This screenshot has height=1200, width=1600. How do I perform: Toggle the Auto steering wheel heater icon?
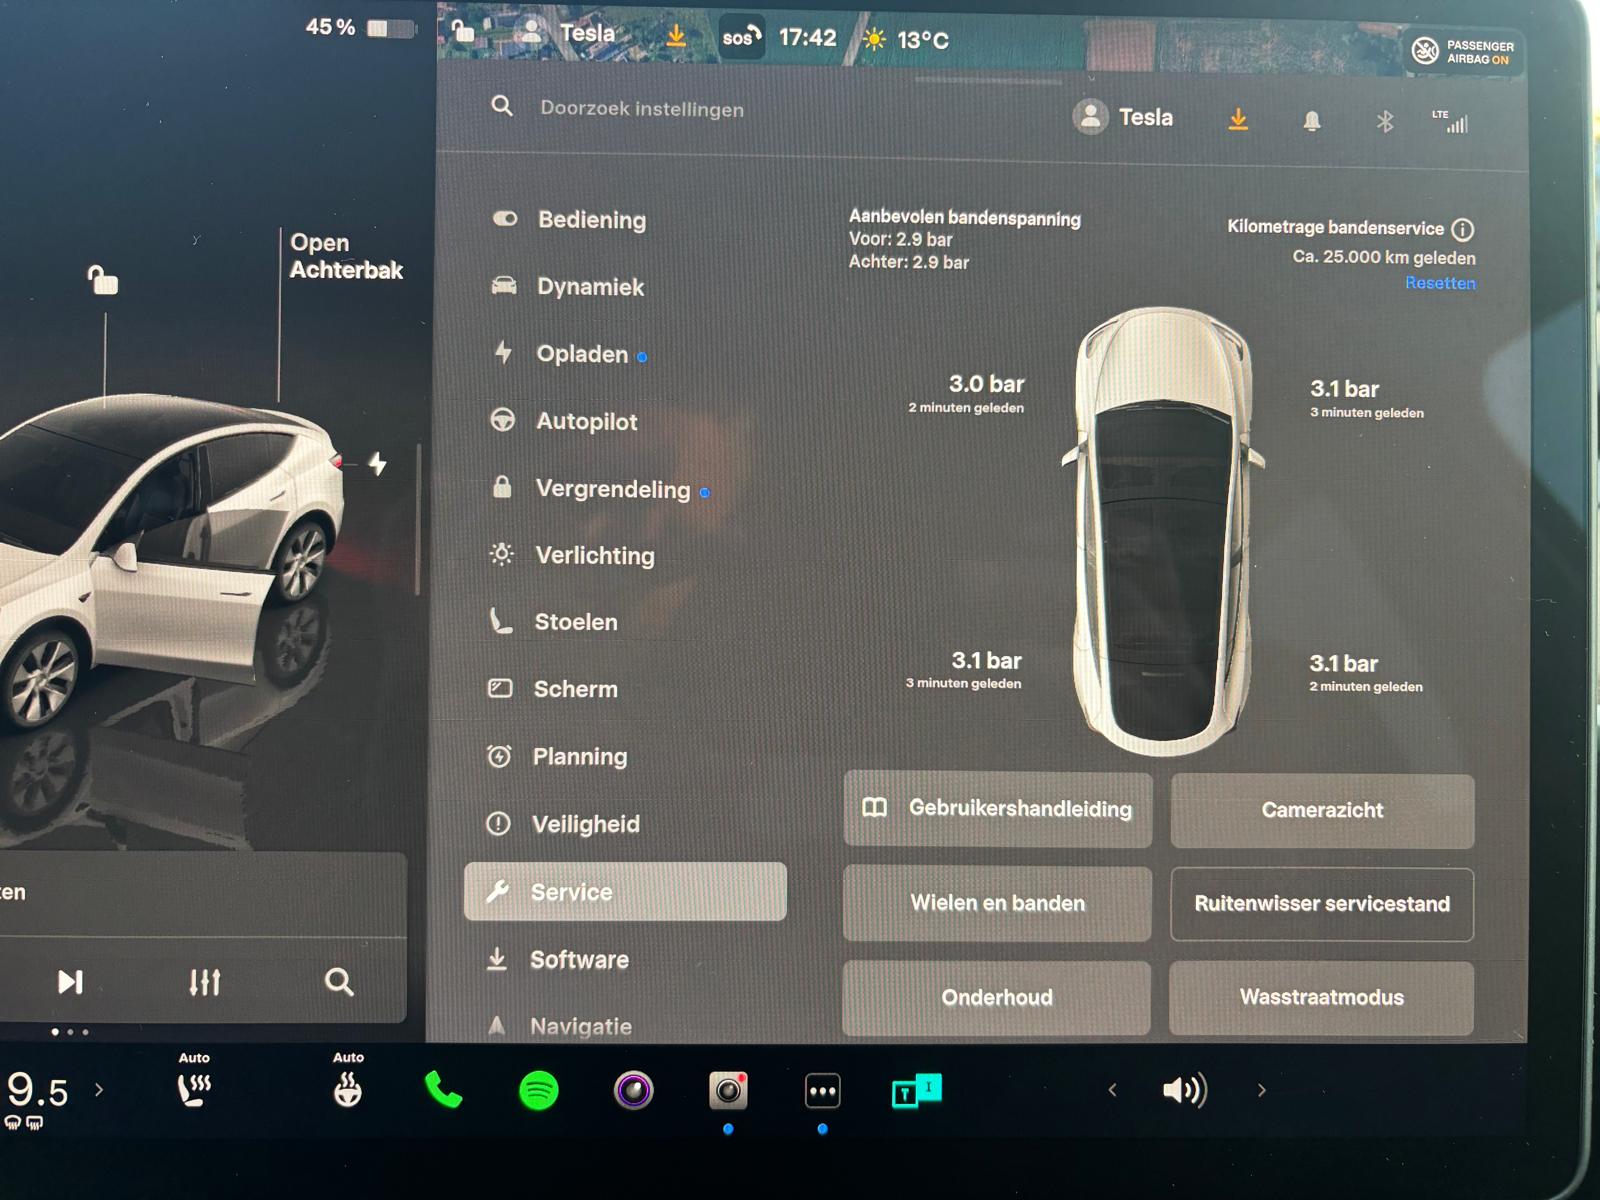click(x=348, y=1082)
